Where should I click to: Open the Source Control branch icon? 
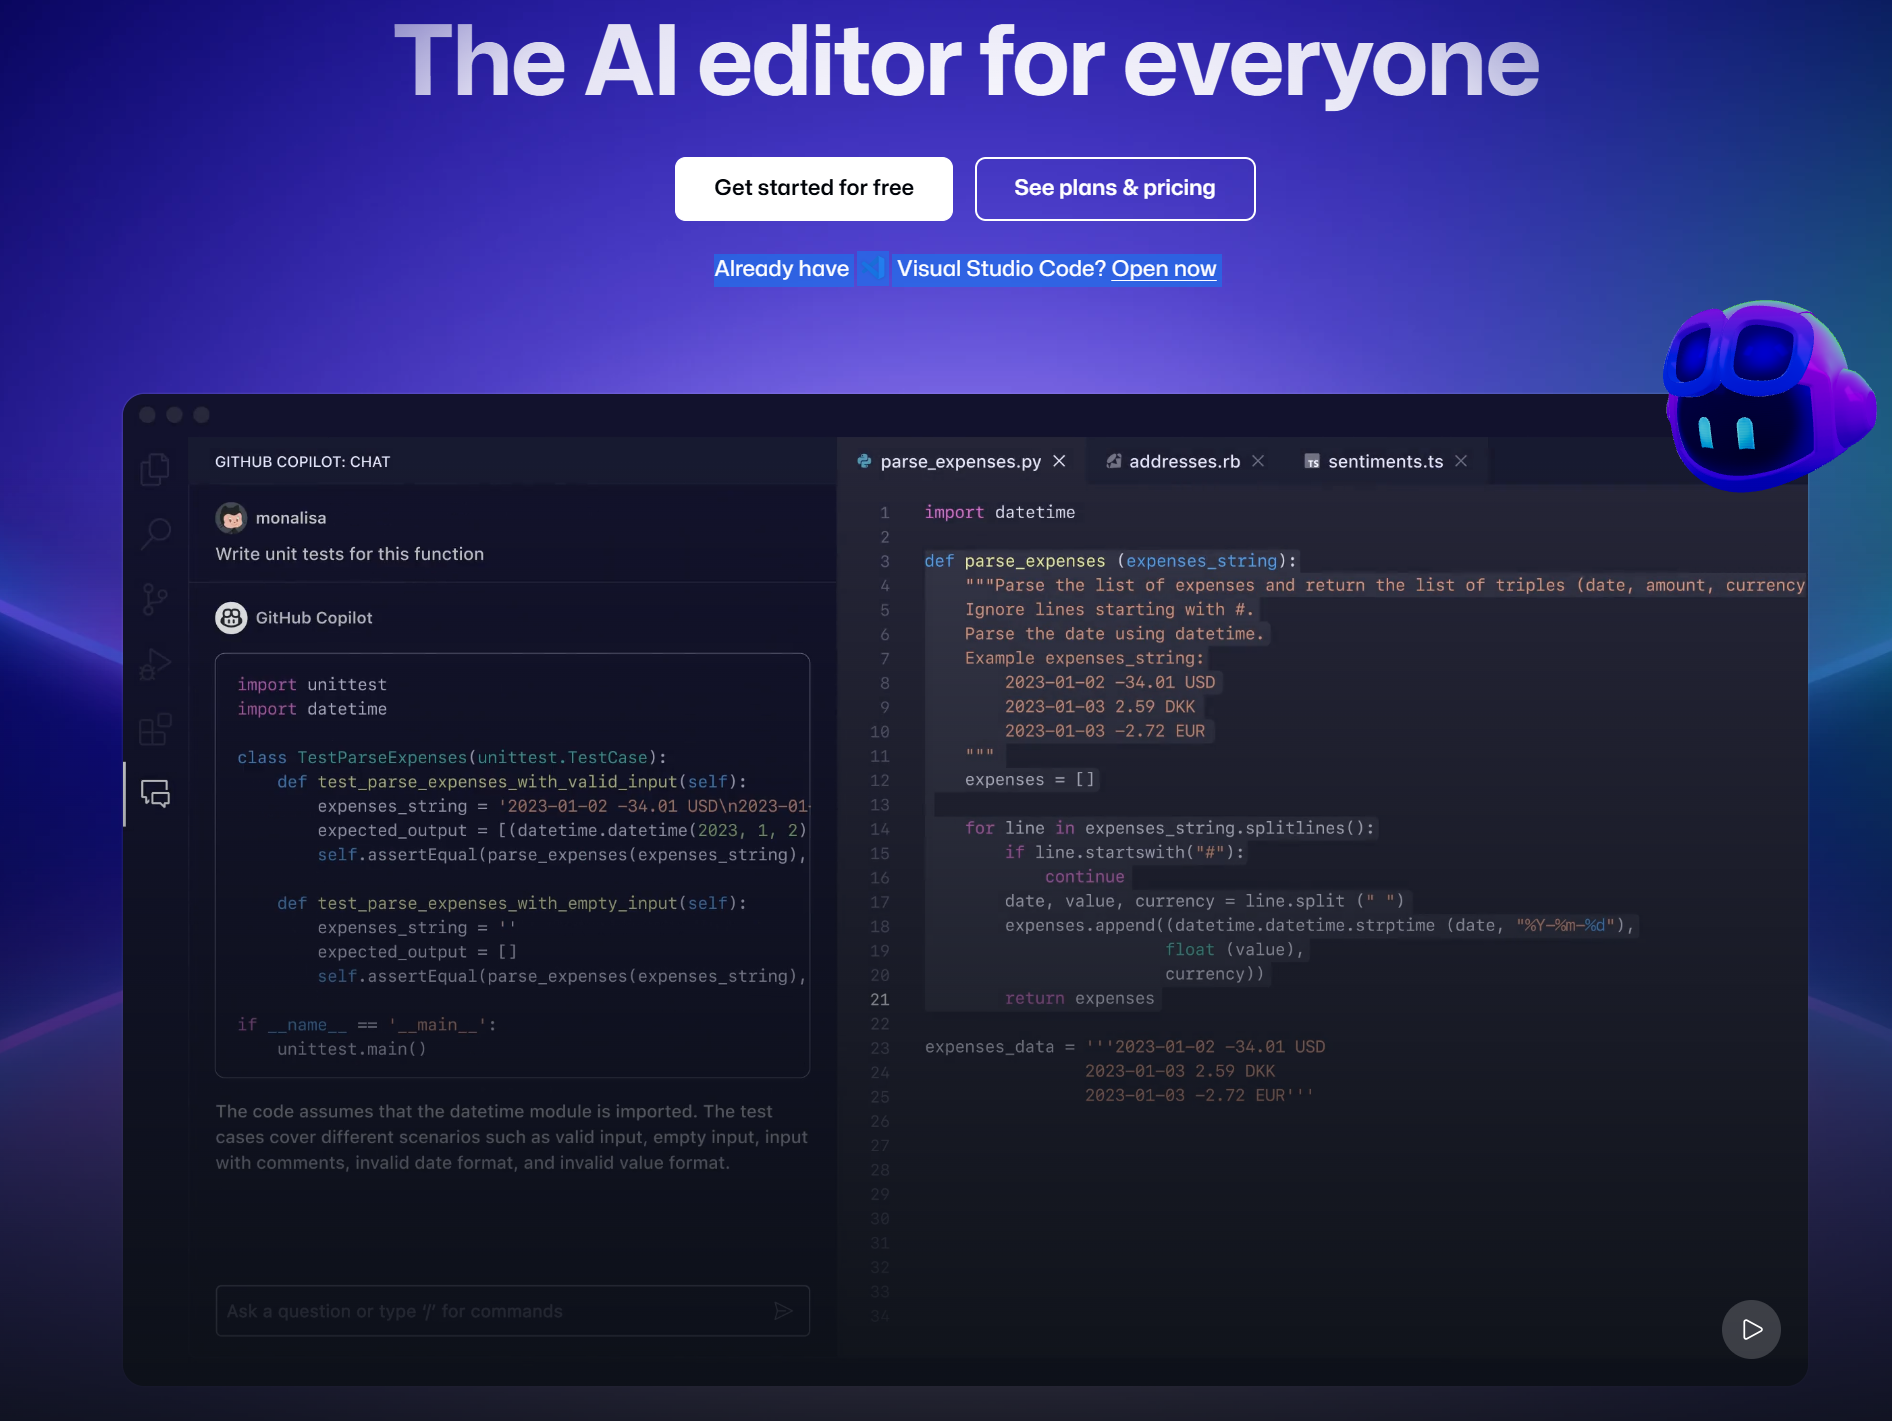[x=155, y=599]
